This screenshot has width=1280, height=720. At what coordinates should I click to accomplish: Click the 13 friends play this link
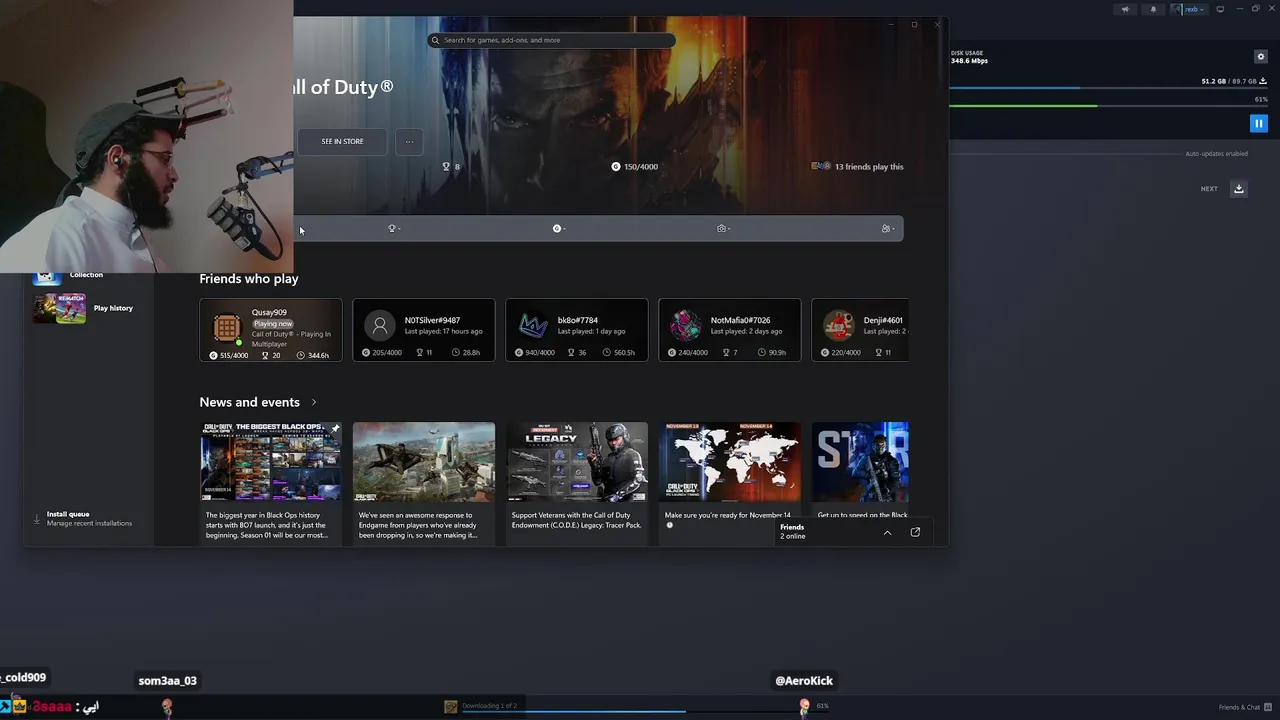857,166
